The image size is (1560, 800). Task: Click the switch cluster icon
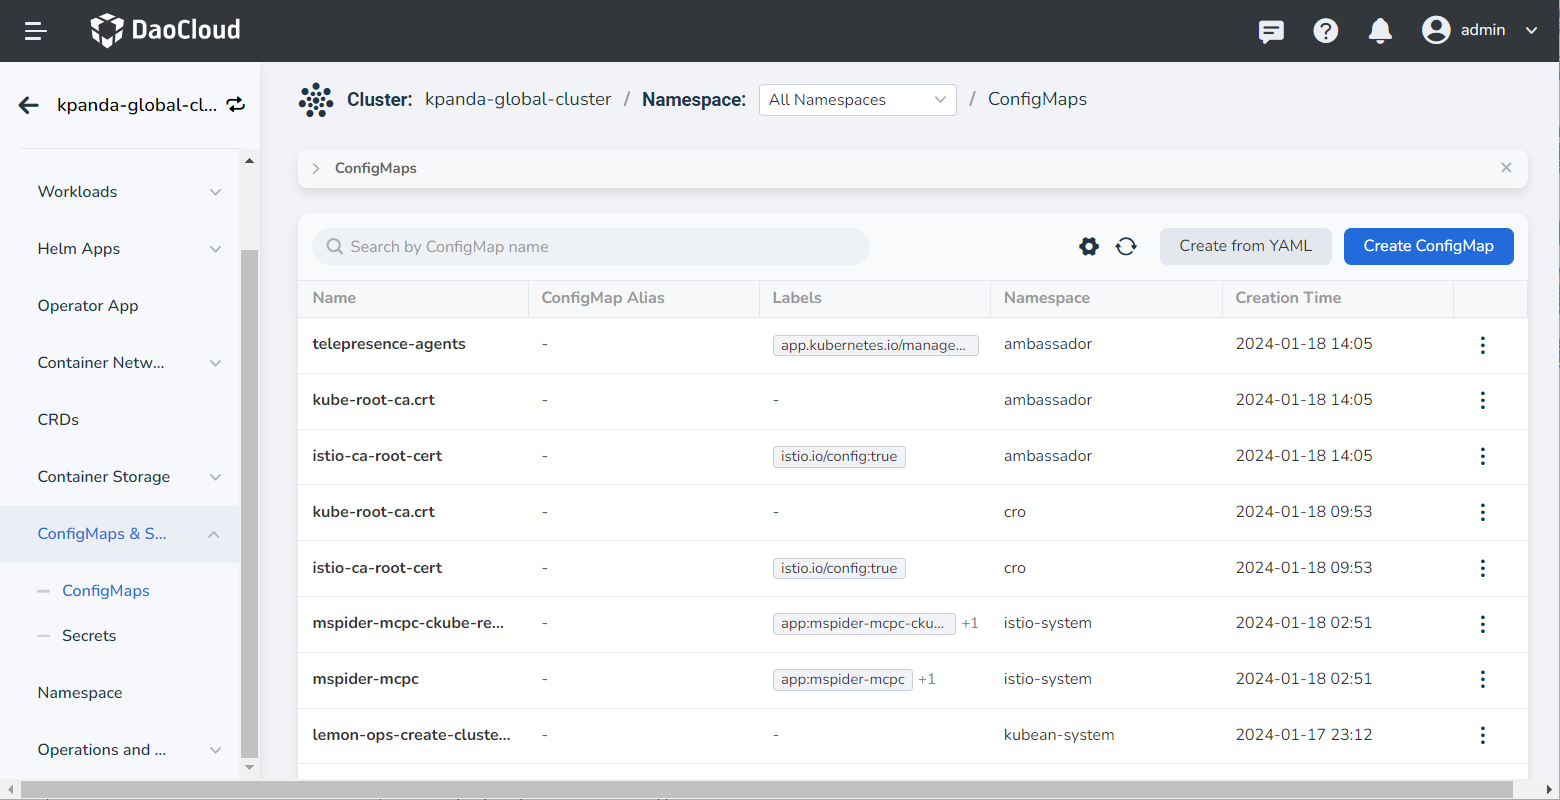[x=236, y=105]
